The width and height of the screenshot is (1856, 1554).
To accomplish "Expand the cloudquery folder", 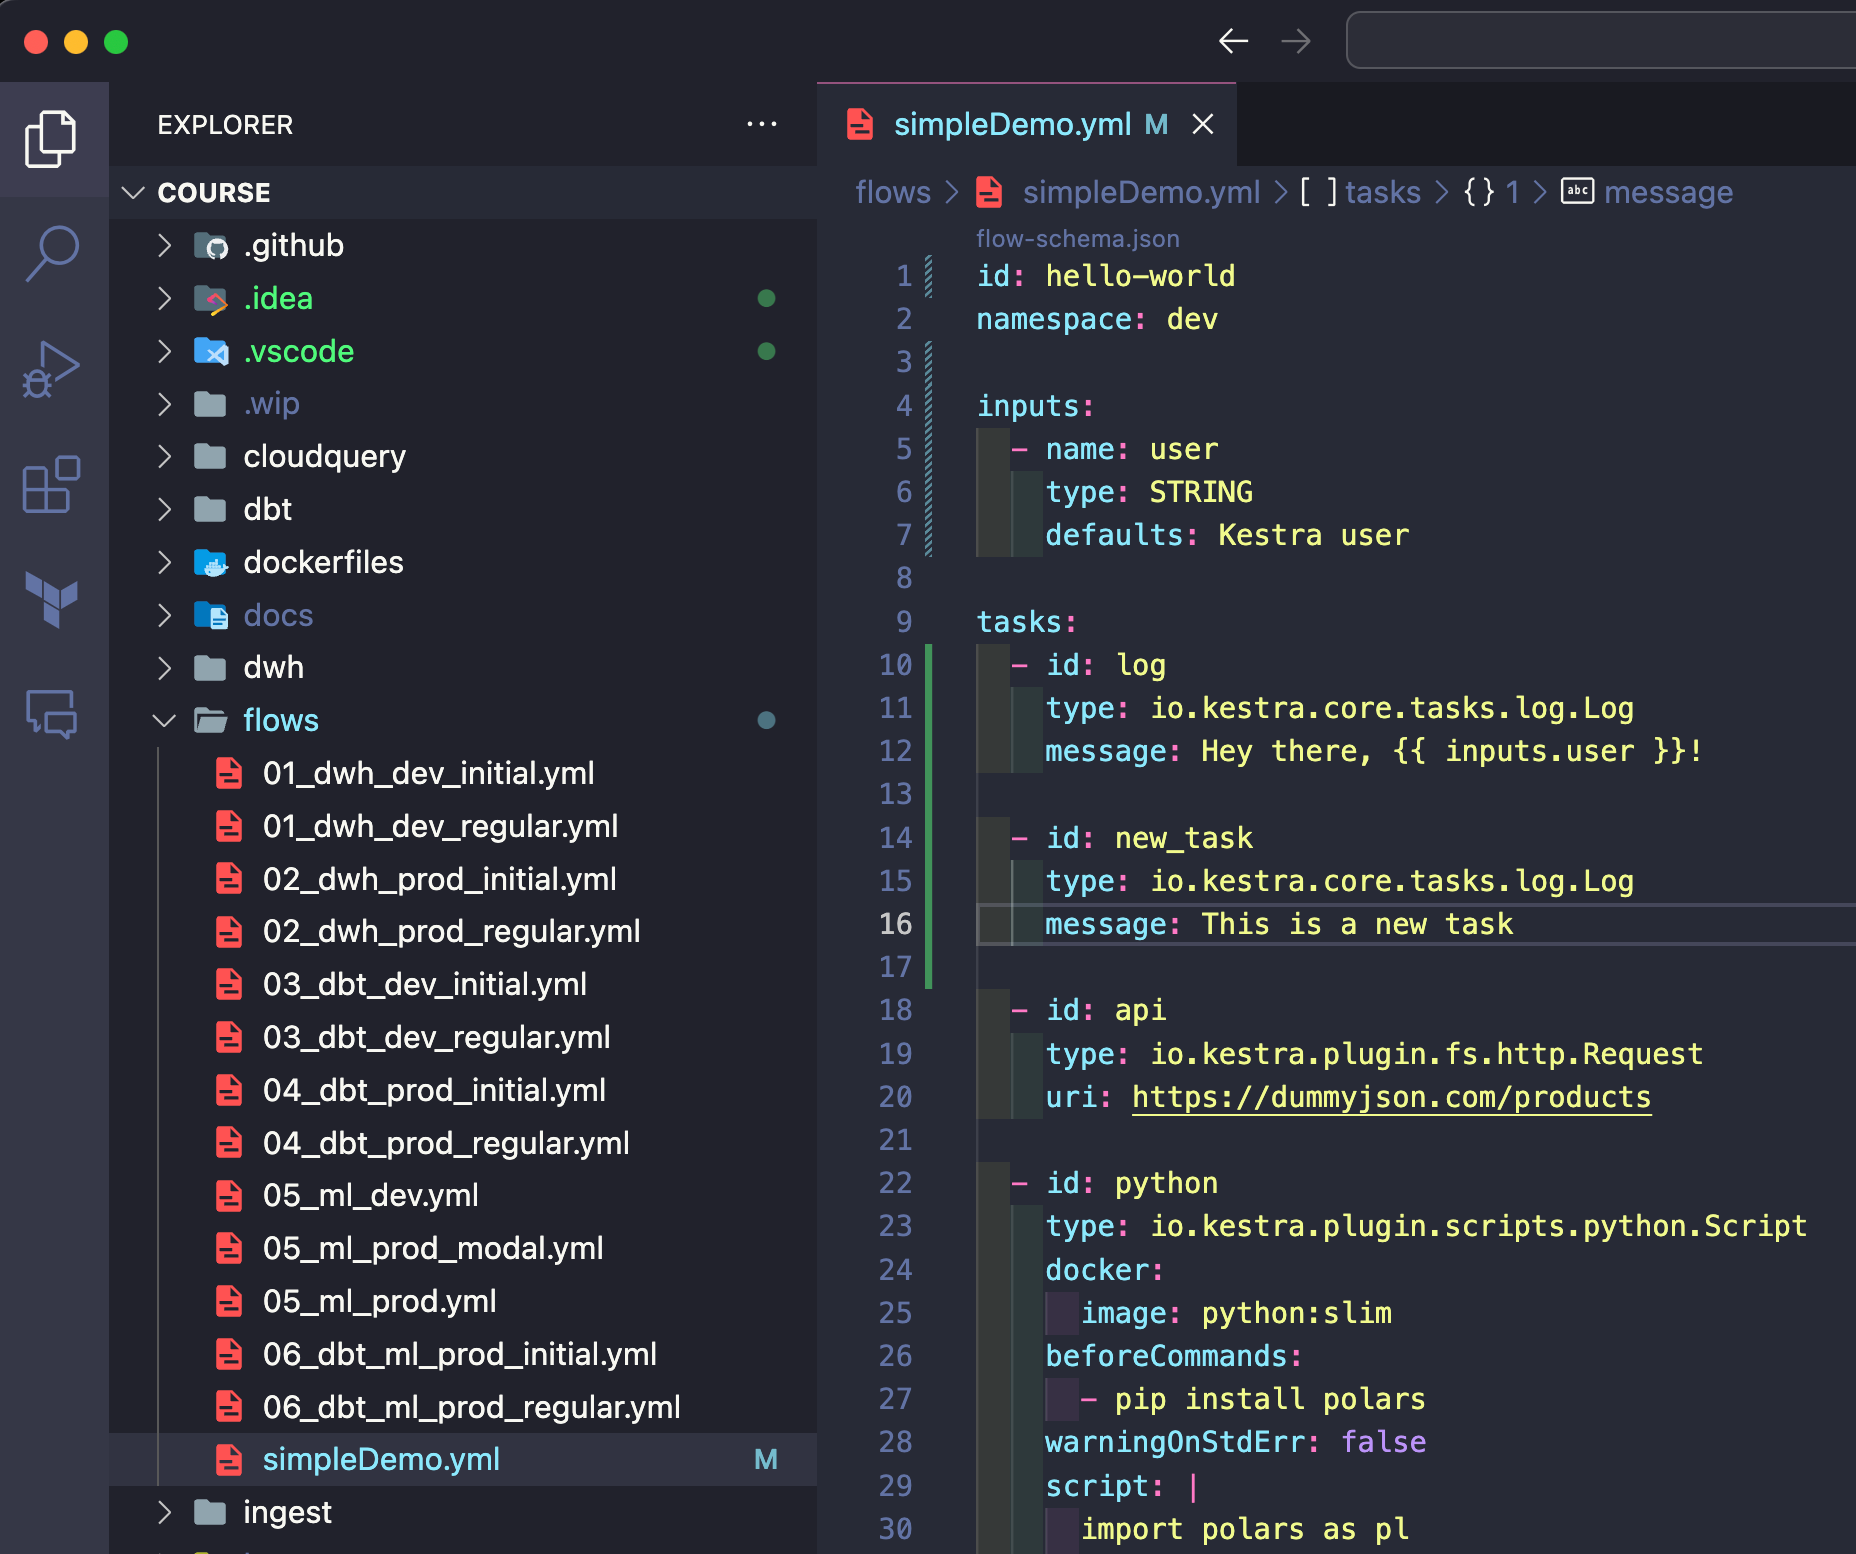I will point(164,456).
